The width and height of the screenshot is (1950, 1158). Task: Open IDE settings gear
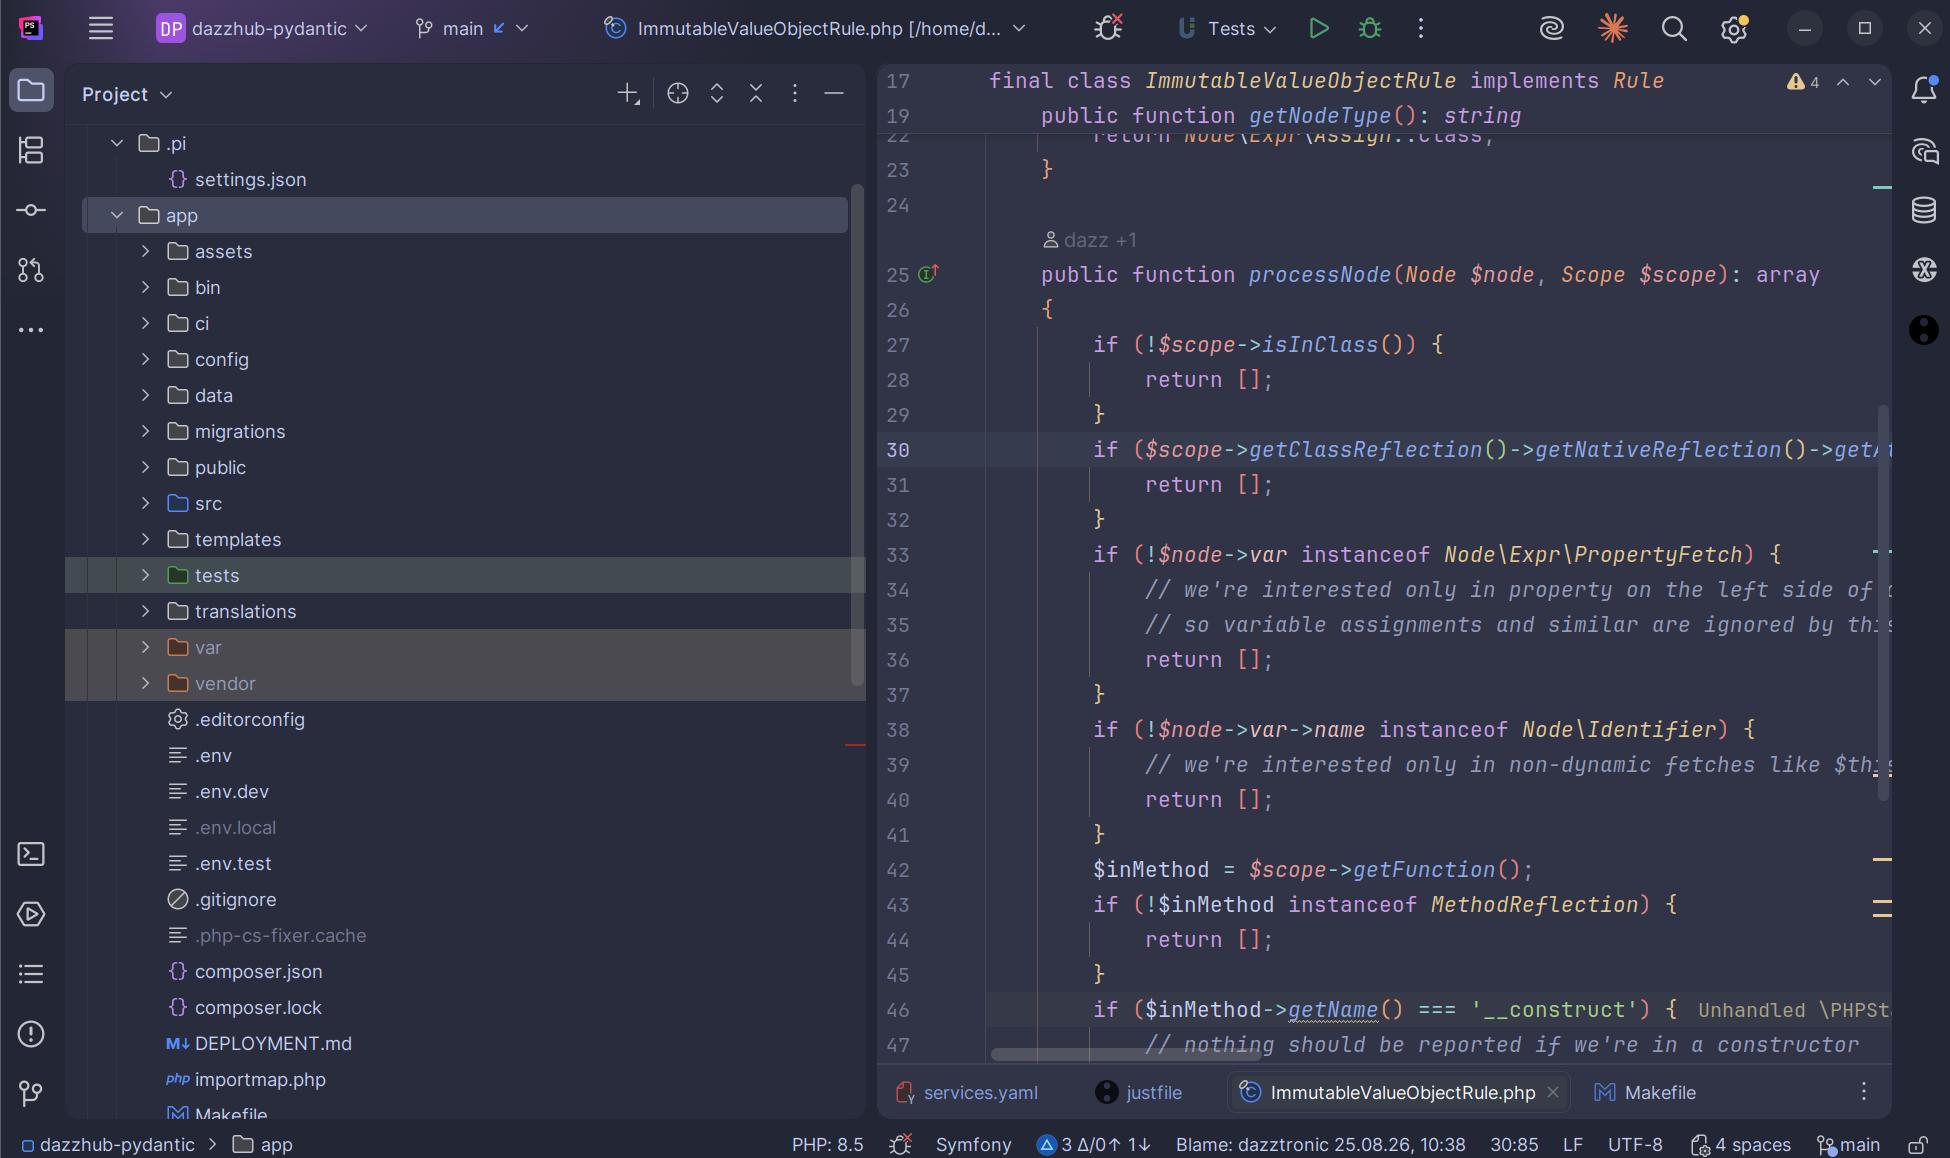(1734, 28)
